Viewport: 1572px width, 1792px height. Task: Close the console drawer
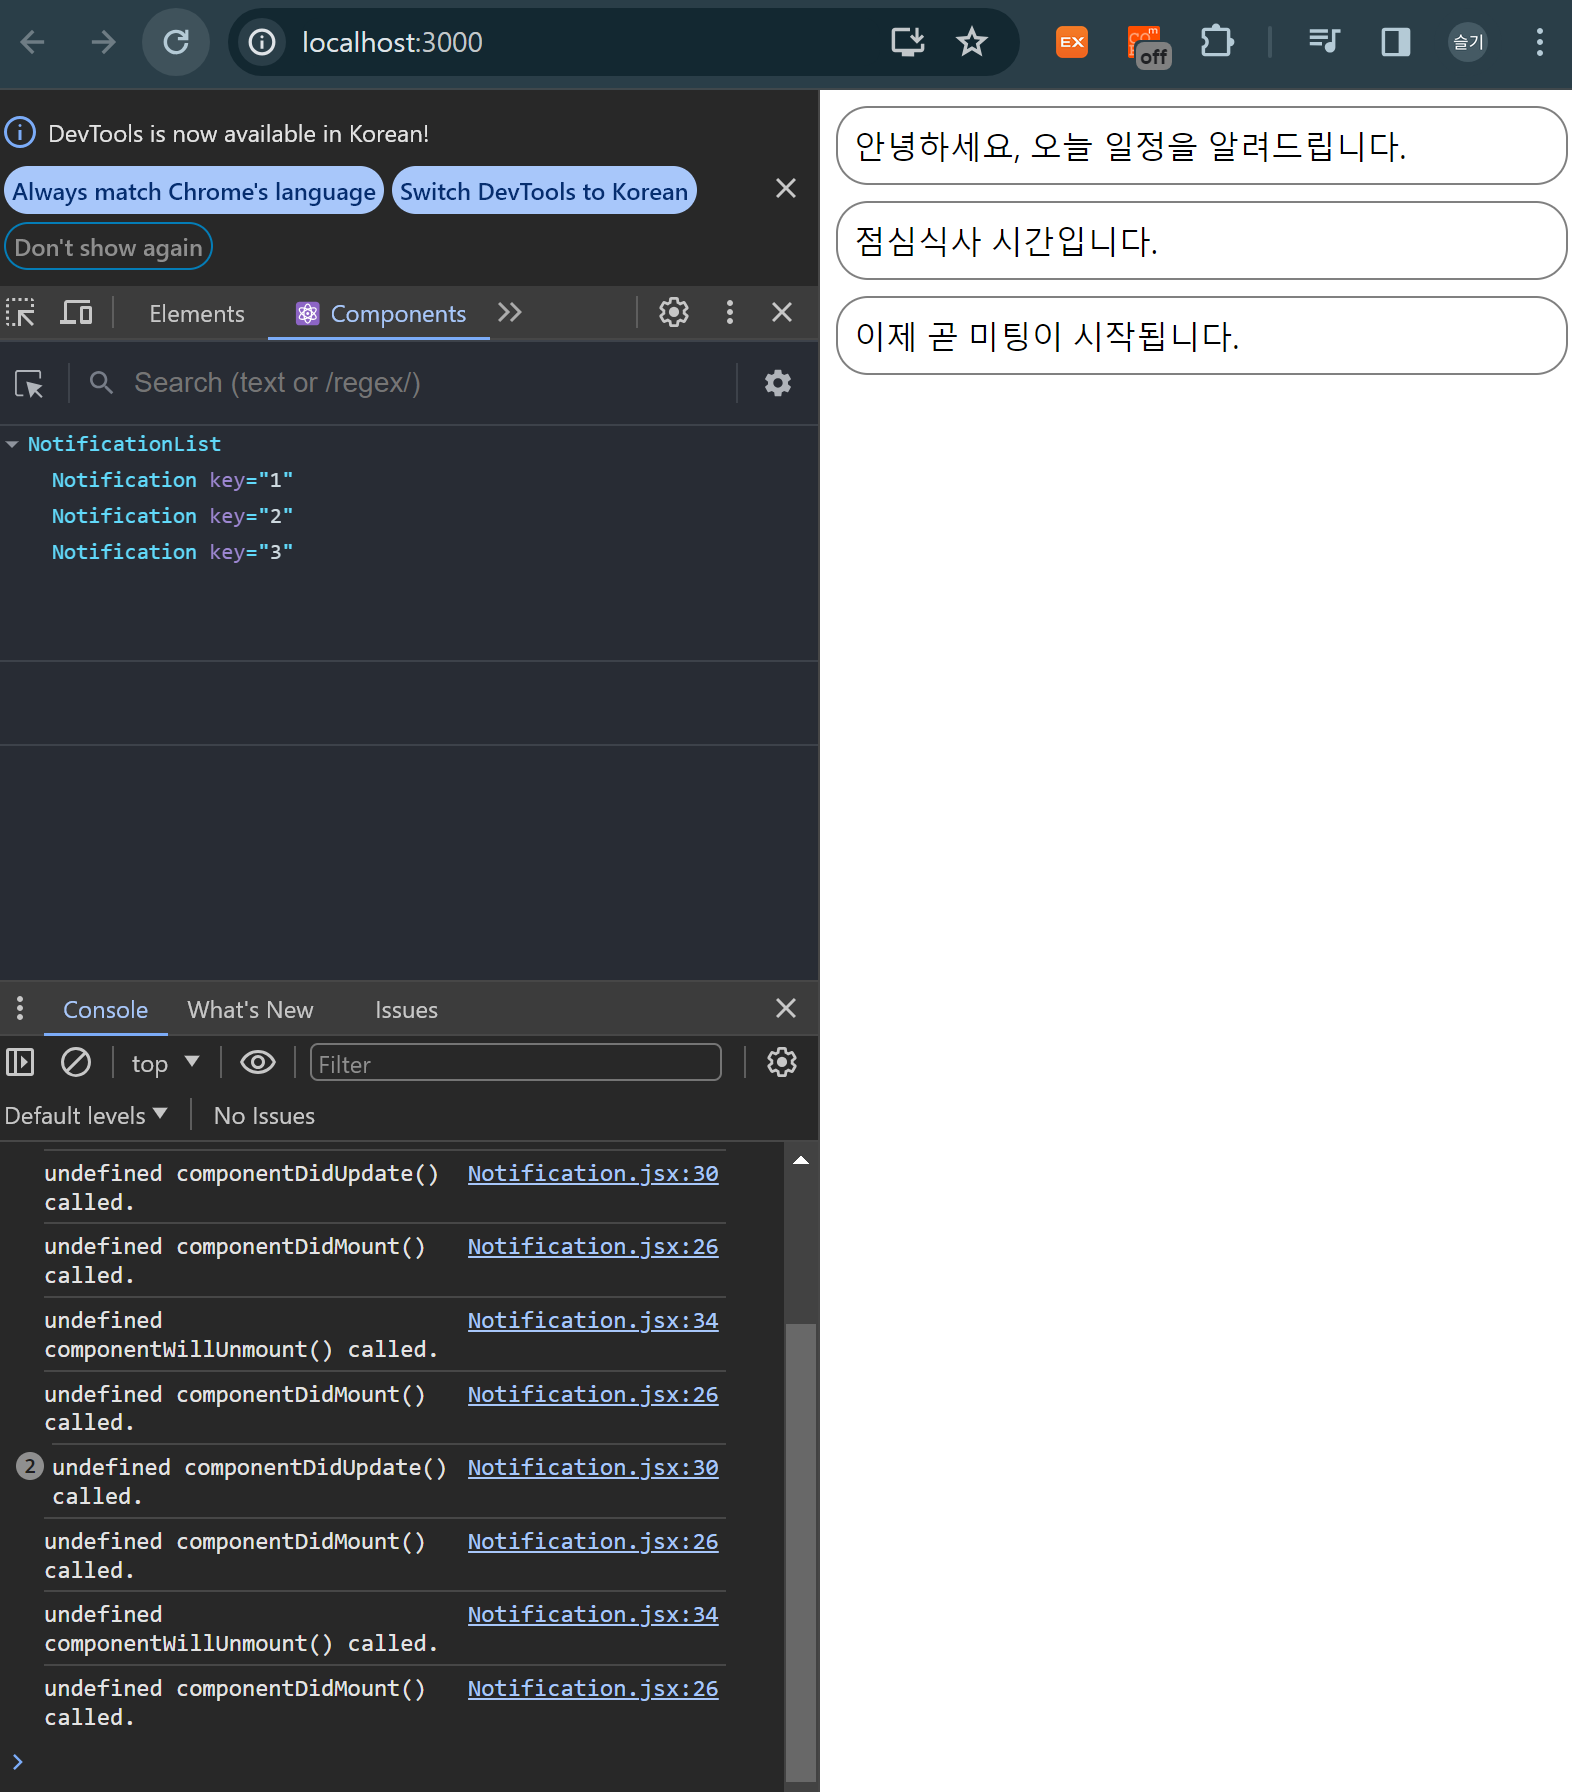(786, 1008)
